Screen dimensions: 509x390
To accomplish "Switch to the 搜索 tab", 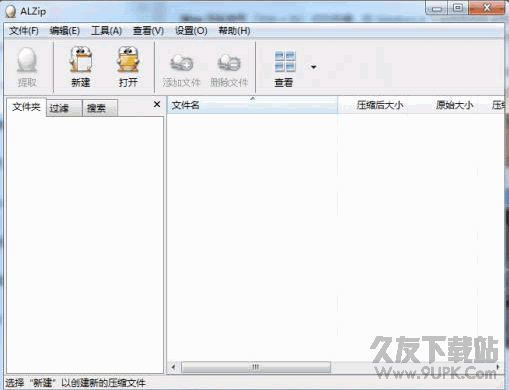I will (100, 108).
